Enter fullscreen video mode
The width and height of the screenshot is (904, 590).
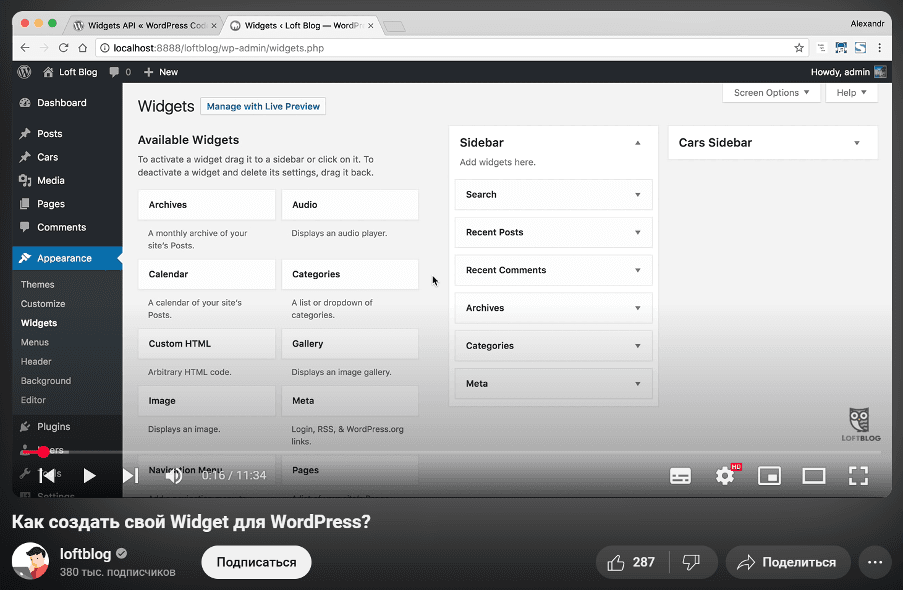coord(858,476)
